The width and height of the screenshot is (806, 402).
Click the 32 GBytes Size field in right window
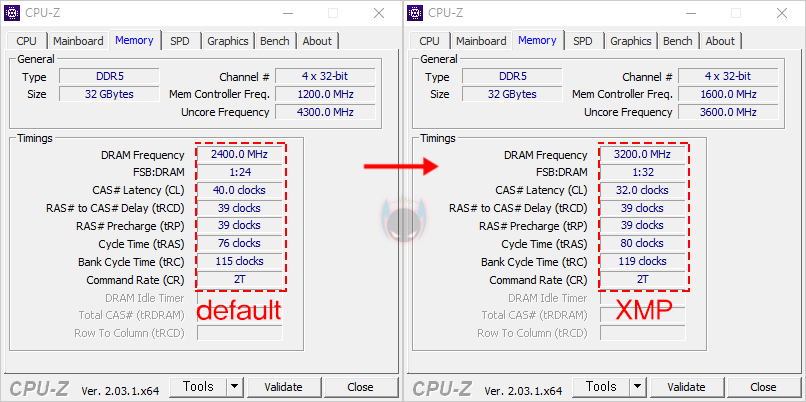click(512, 95)
